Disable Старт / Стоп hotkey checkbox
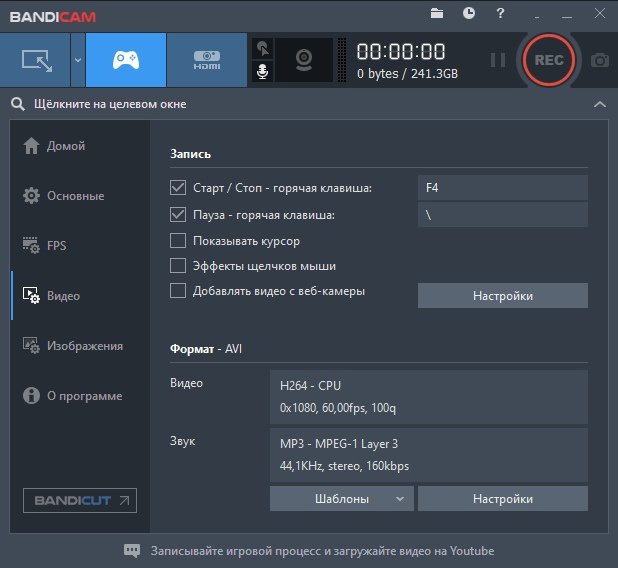 [178, 188]
